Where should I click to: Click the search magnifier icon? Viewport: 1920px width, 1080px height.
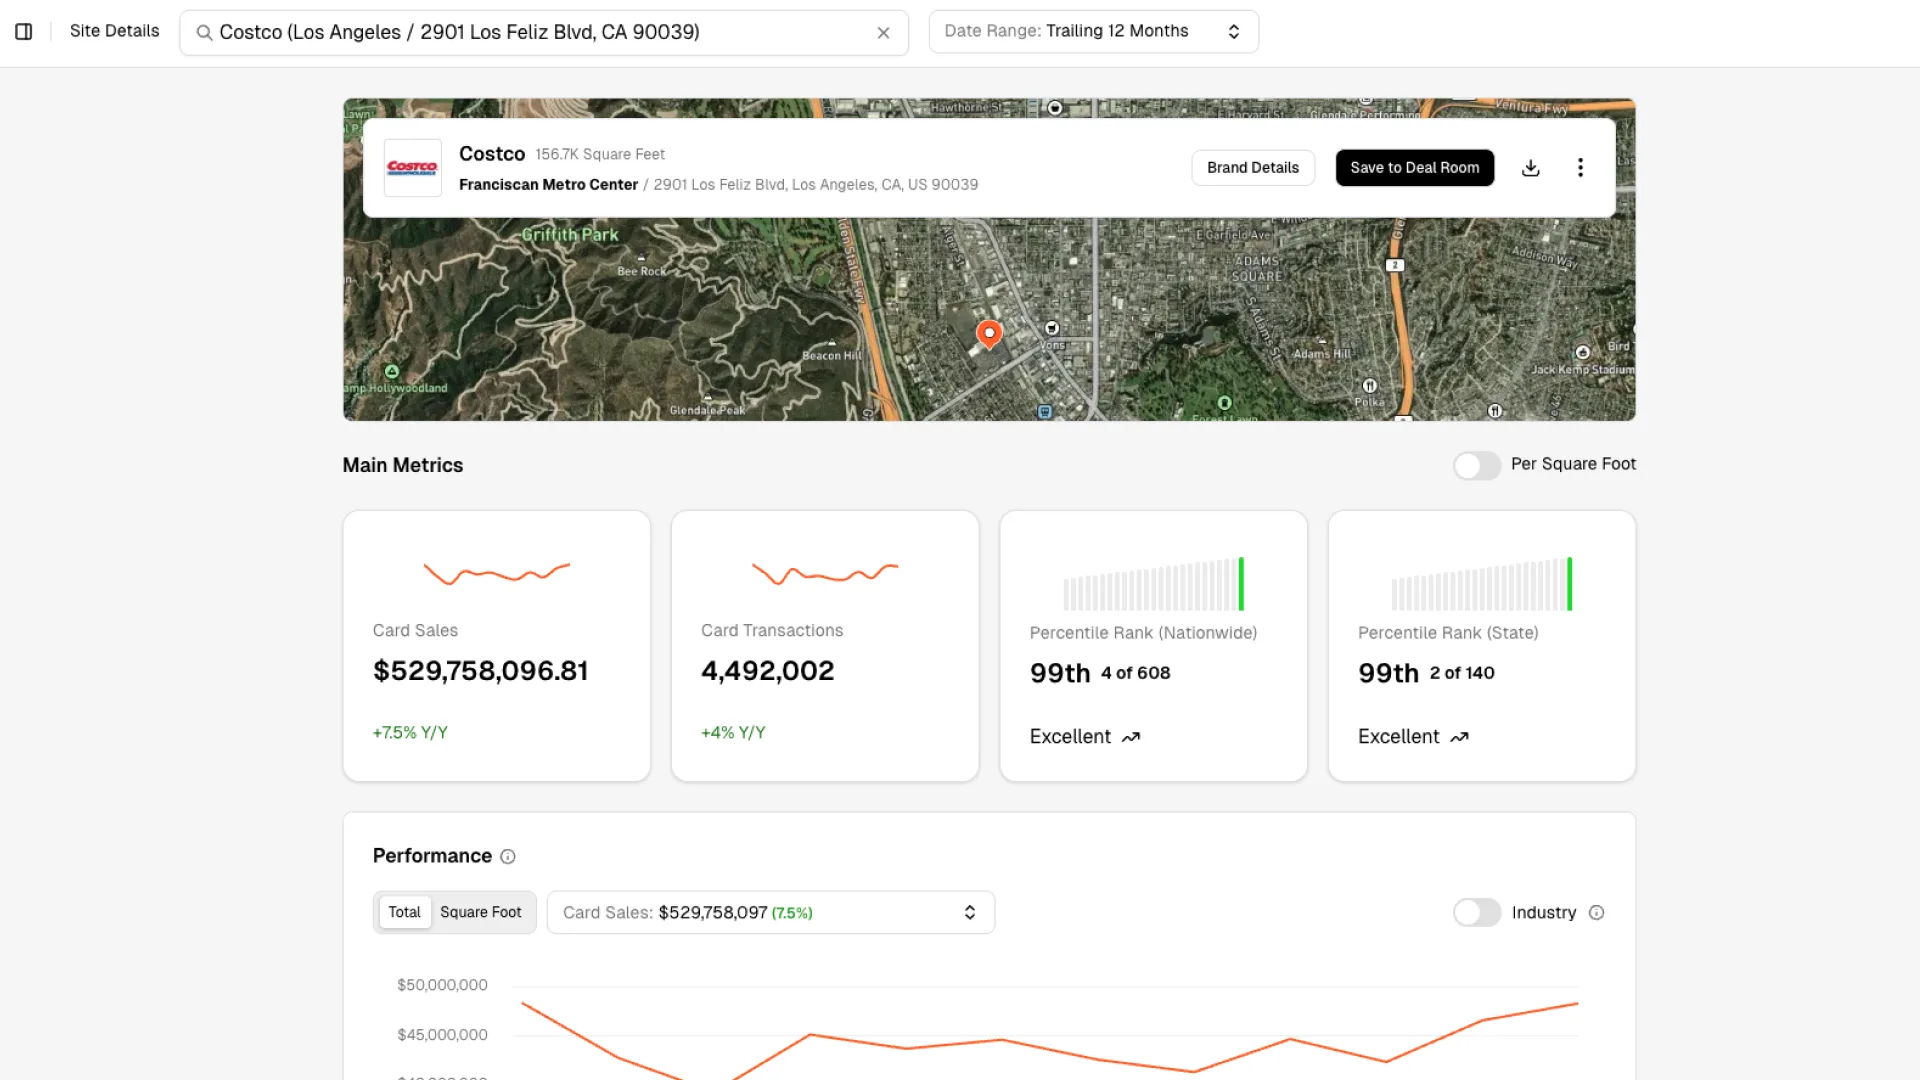click(204, 32)
